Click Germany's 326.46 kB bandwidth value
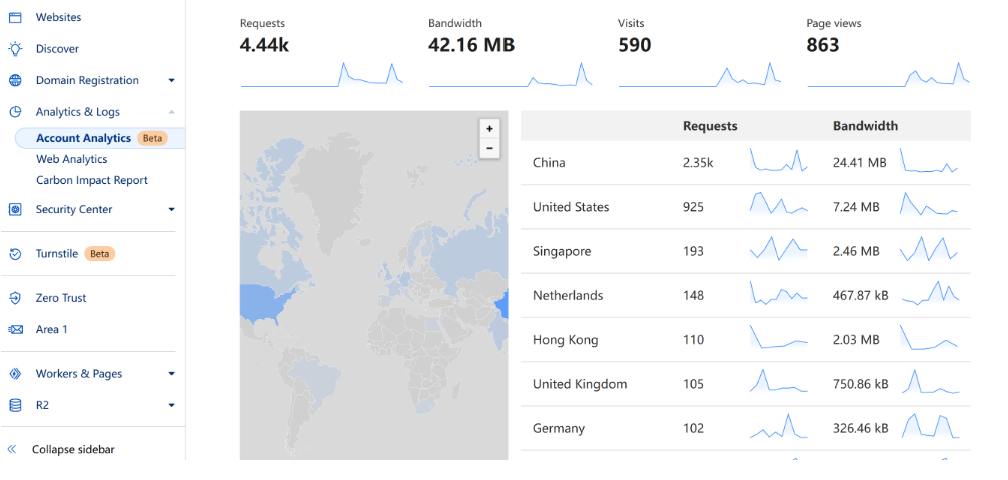Image resolution: width=1008 pixels, height=480 pixels. point(861,429)
